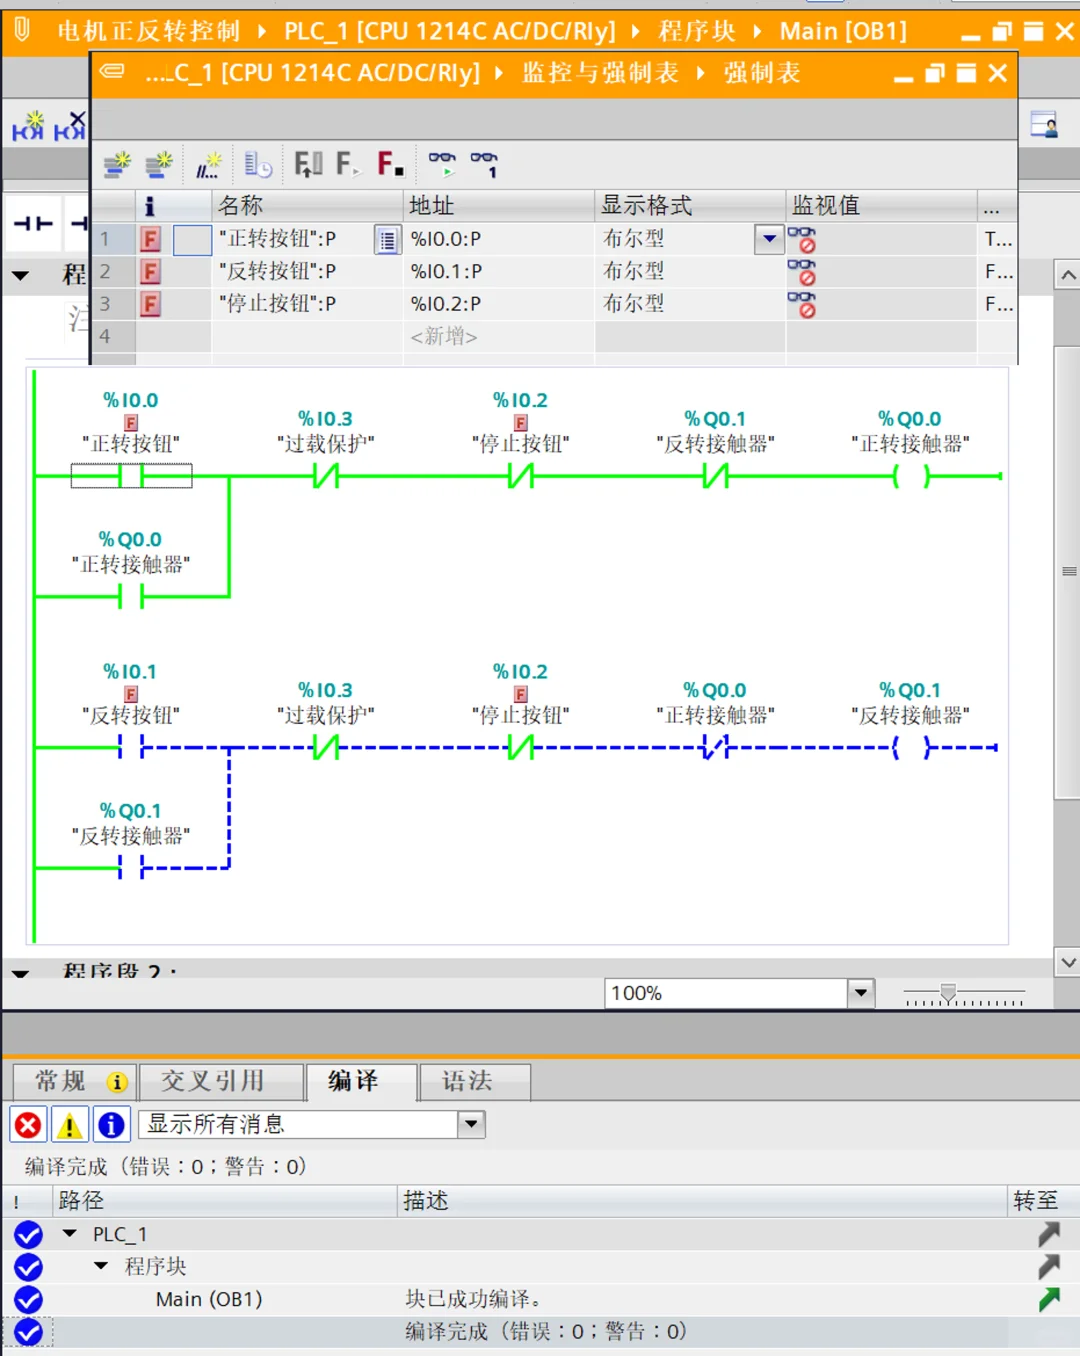1080x1356 pixels.
Task: Click the 显示格式 column header
Action: click(690, 206)
